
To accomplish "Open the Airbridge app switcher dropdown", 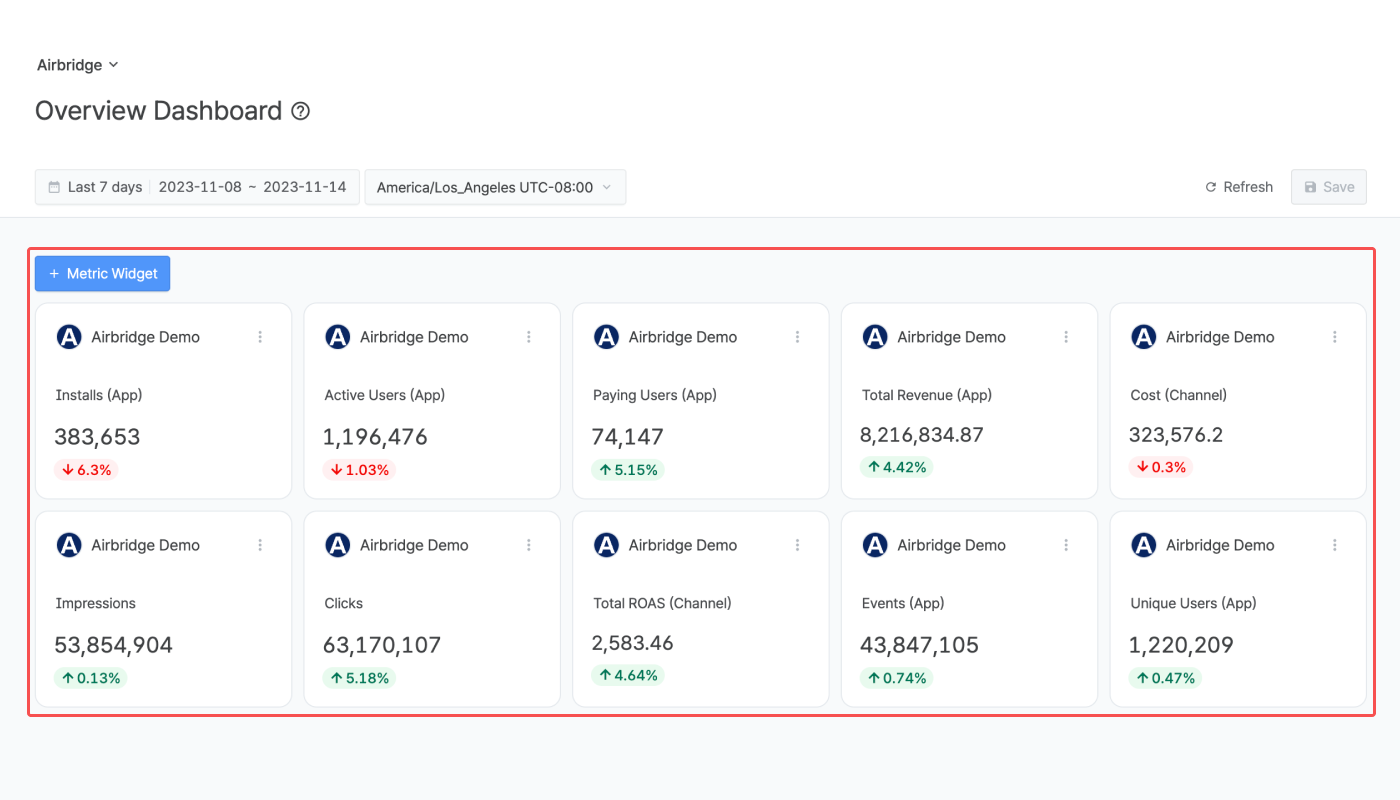I will 77,65.
